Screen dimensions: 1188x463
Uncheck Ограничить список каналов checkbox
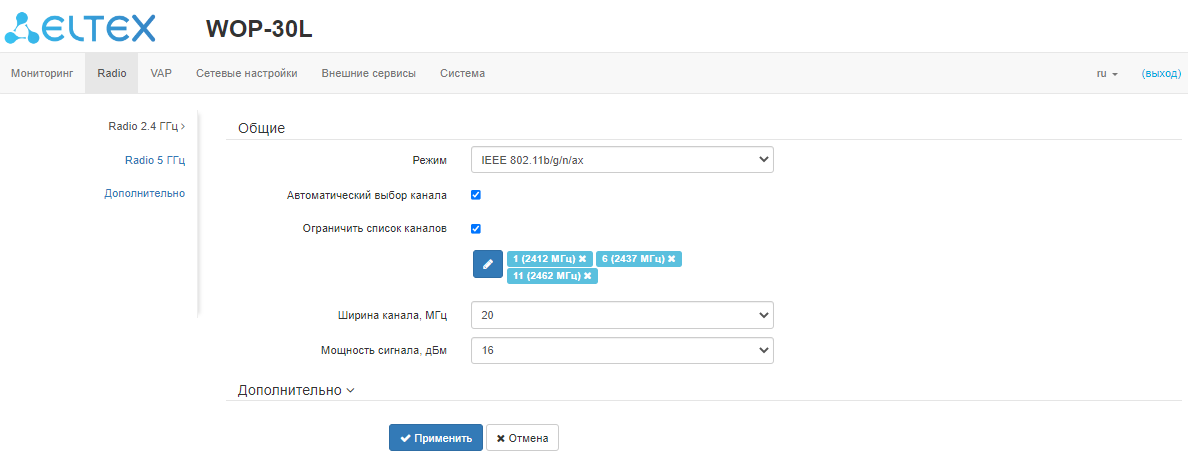(x=476, y=228)
